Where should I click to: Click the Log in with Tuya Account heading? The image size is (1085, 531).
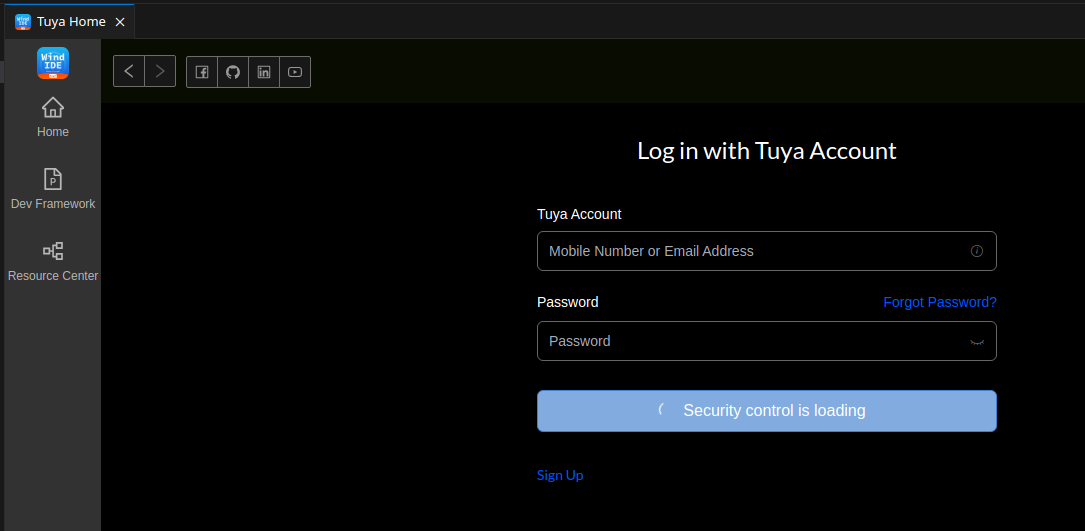[767, 150]
